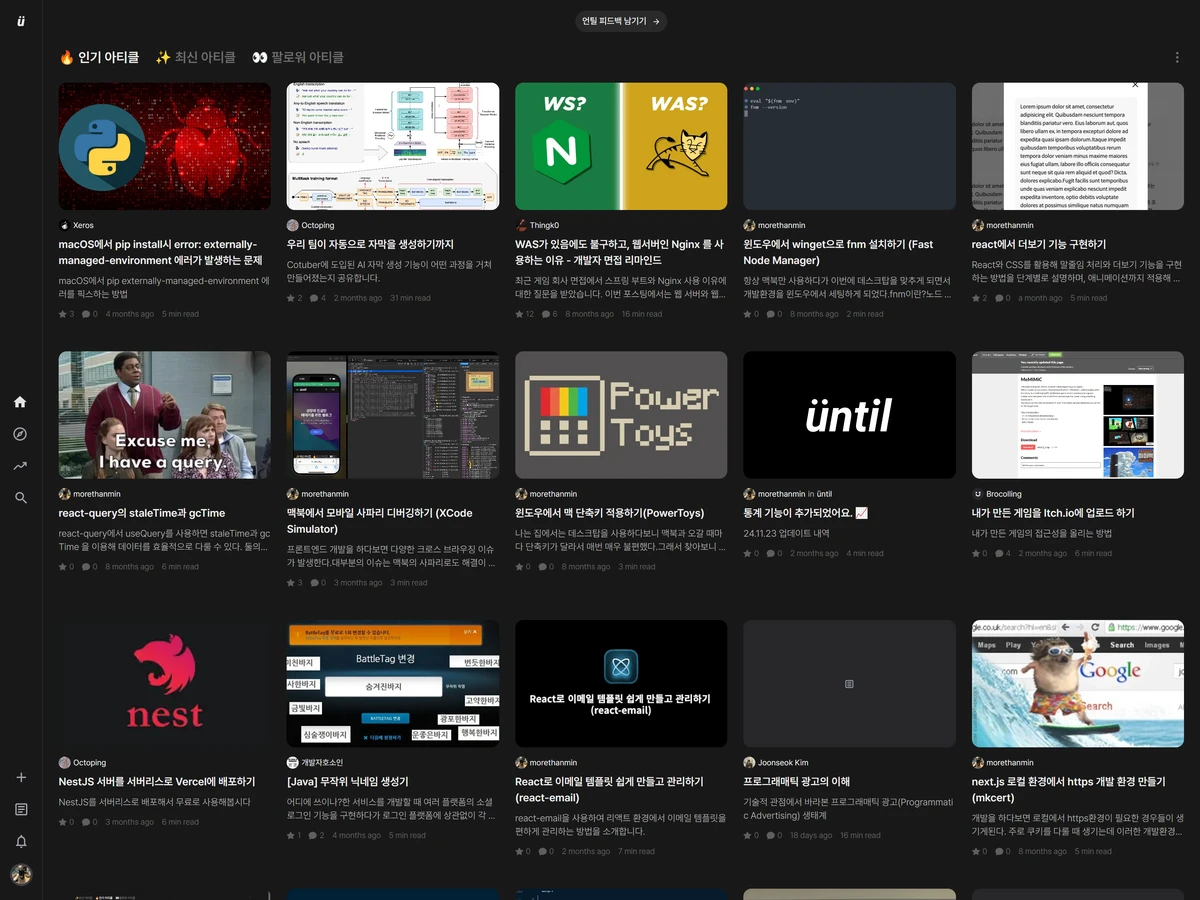Open the PowerToys article thumbnail
1200x900 pixels.
point(621,415)
